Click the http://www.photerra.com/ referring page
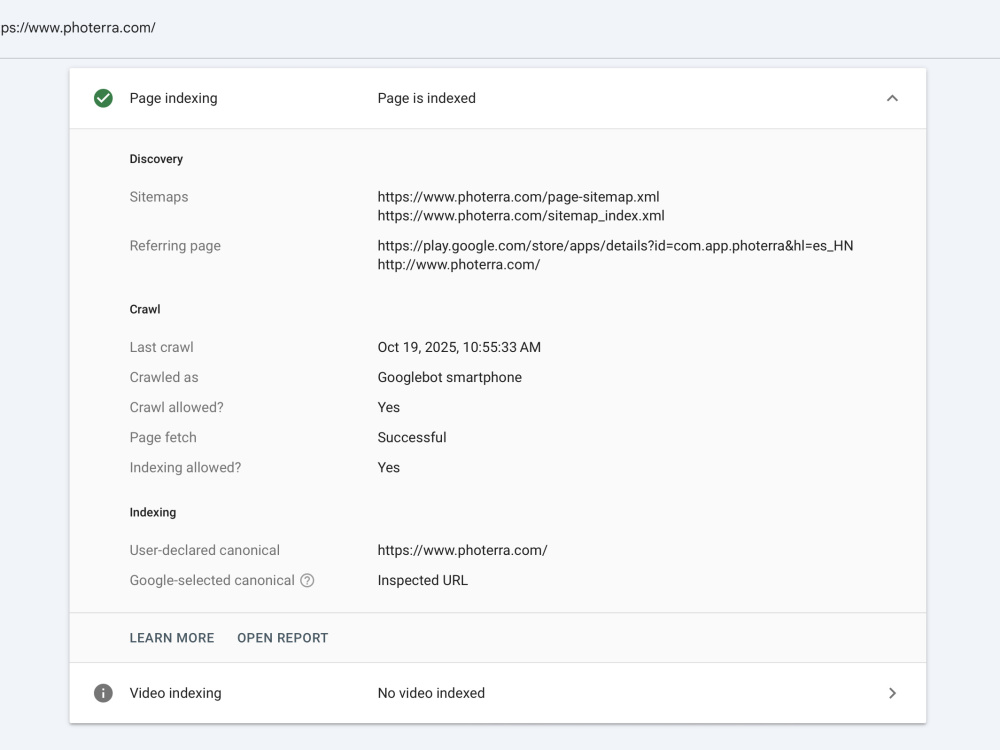The height and width of the screenshot is (750, 1000). [459, 265]
